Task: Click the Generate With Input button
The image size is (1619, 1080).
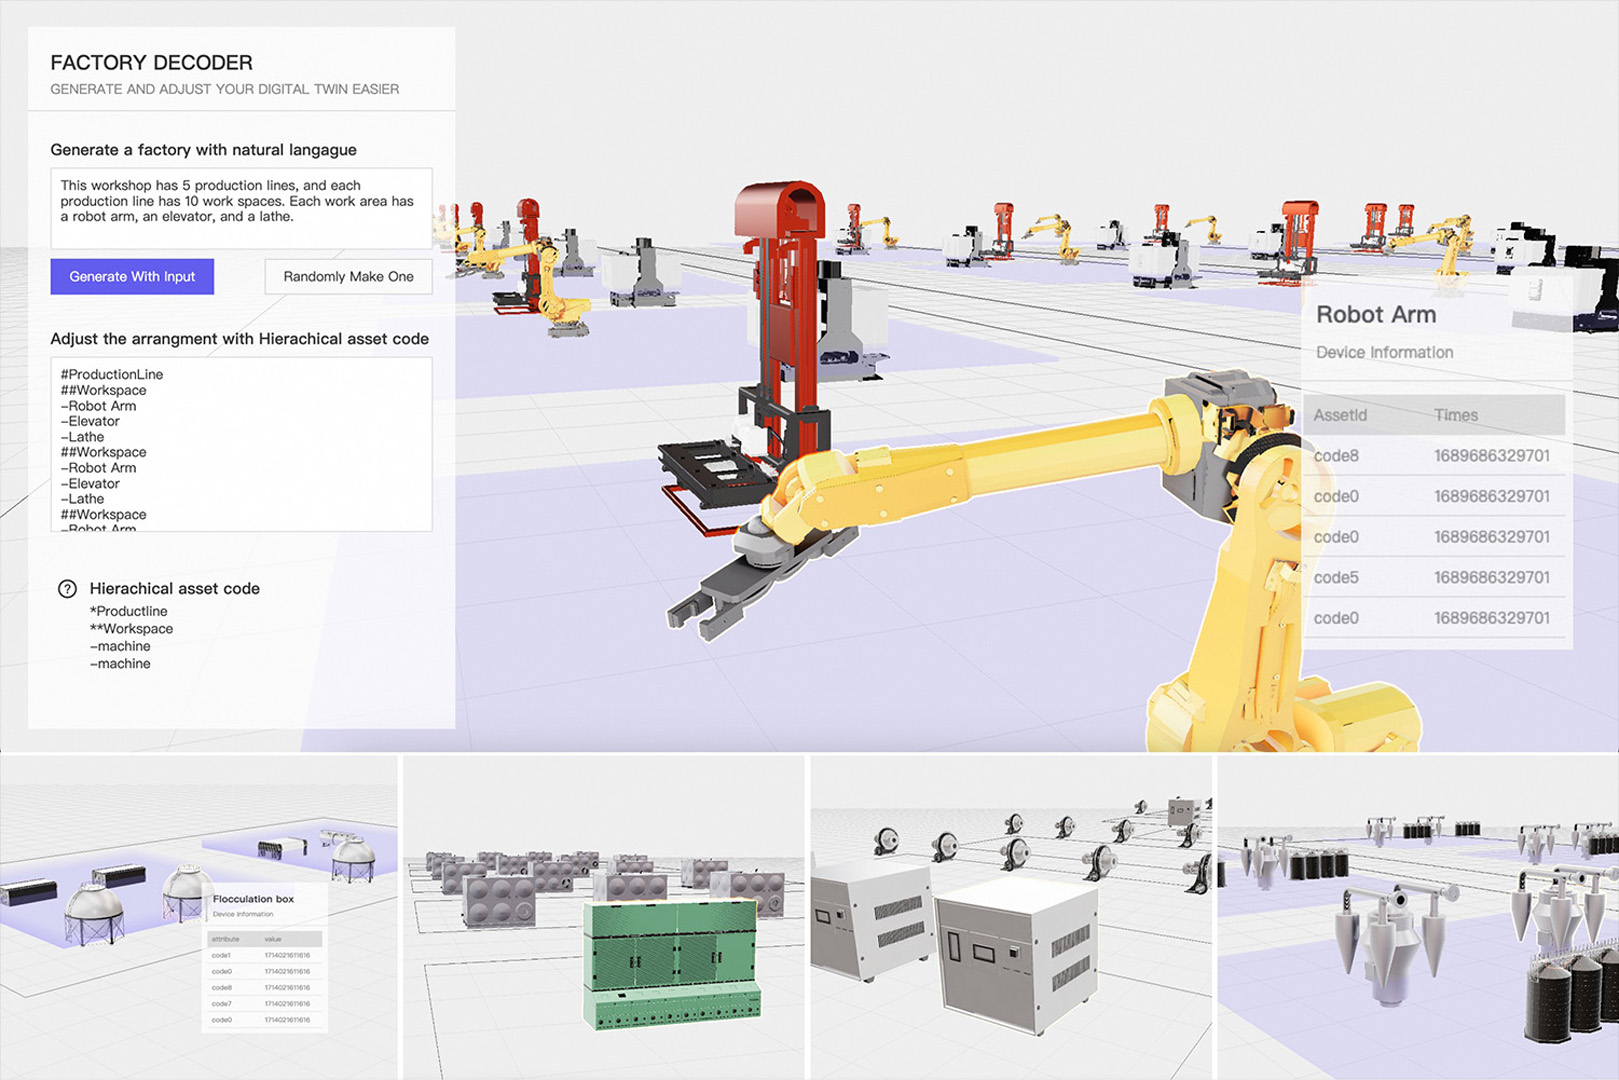Action: click(x=132, y=277)
